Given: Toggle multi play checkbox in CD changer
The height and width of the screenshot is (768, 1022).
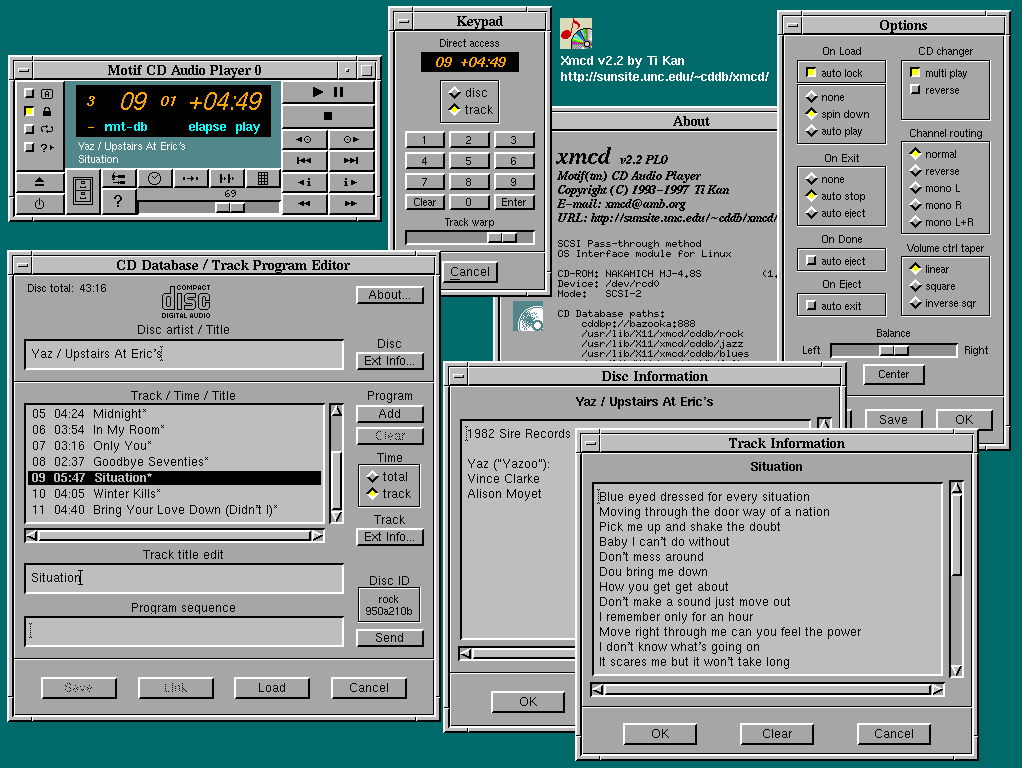Looking at the screenshot, I should [915, 72].
